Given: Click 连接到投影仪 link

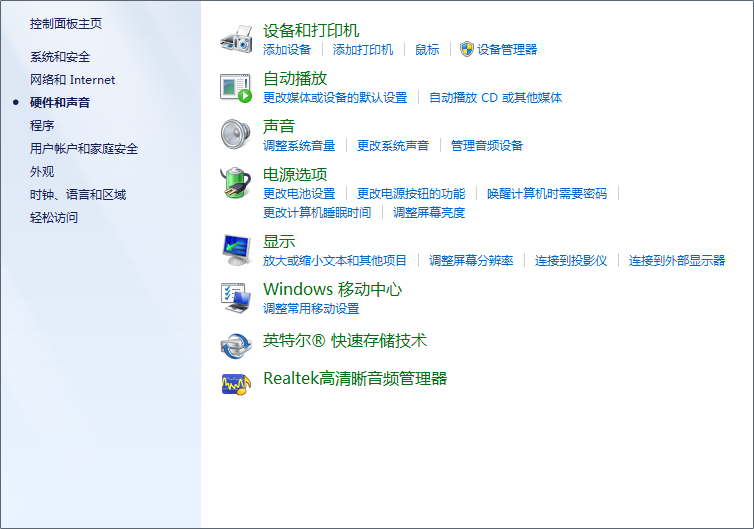Looking at the screenshot, I should click(x=571, y=261).
